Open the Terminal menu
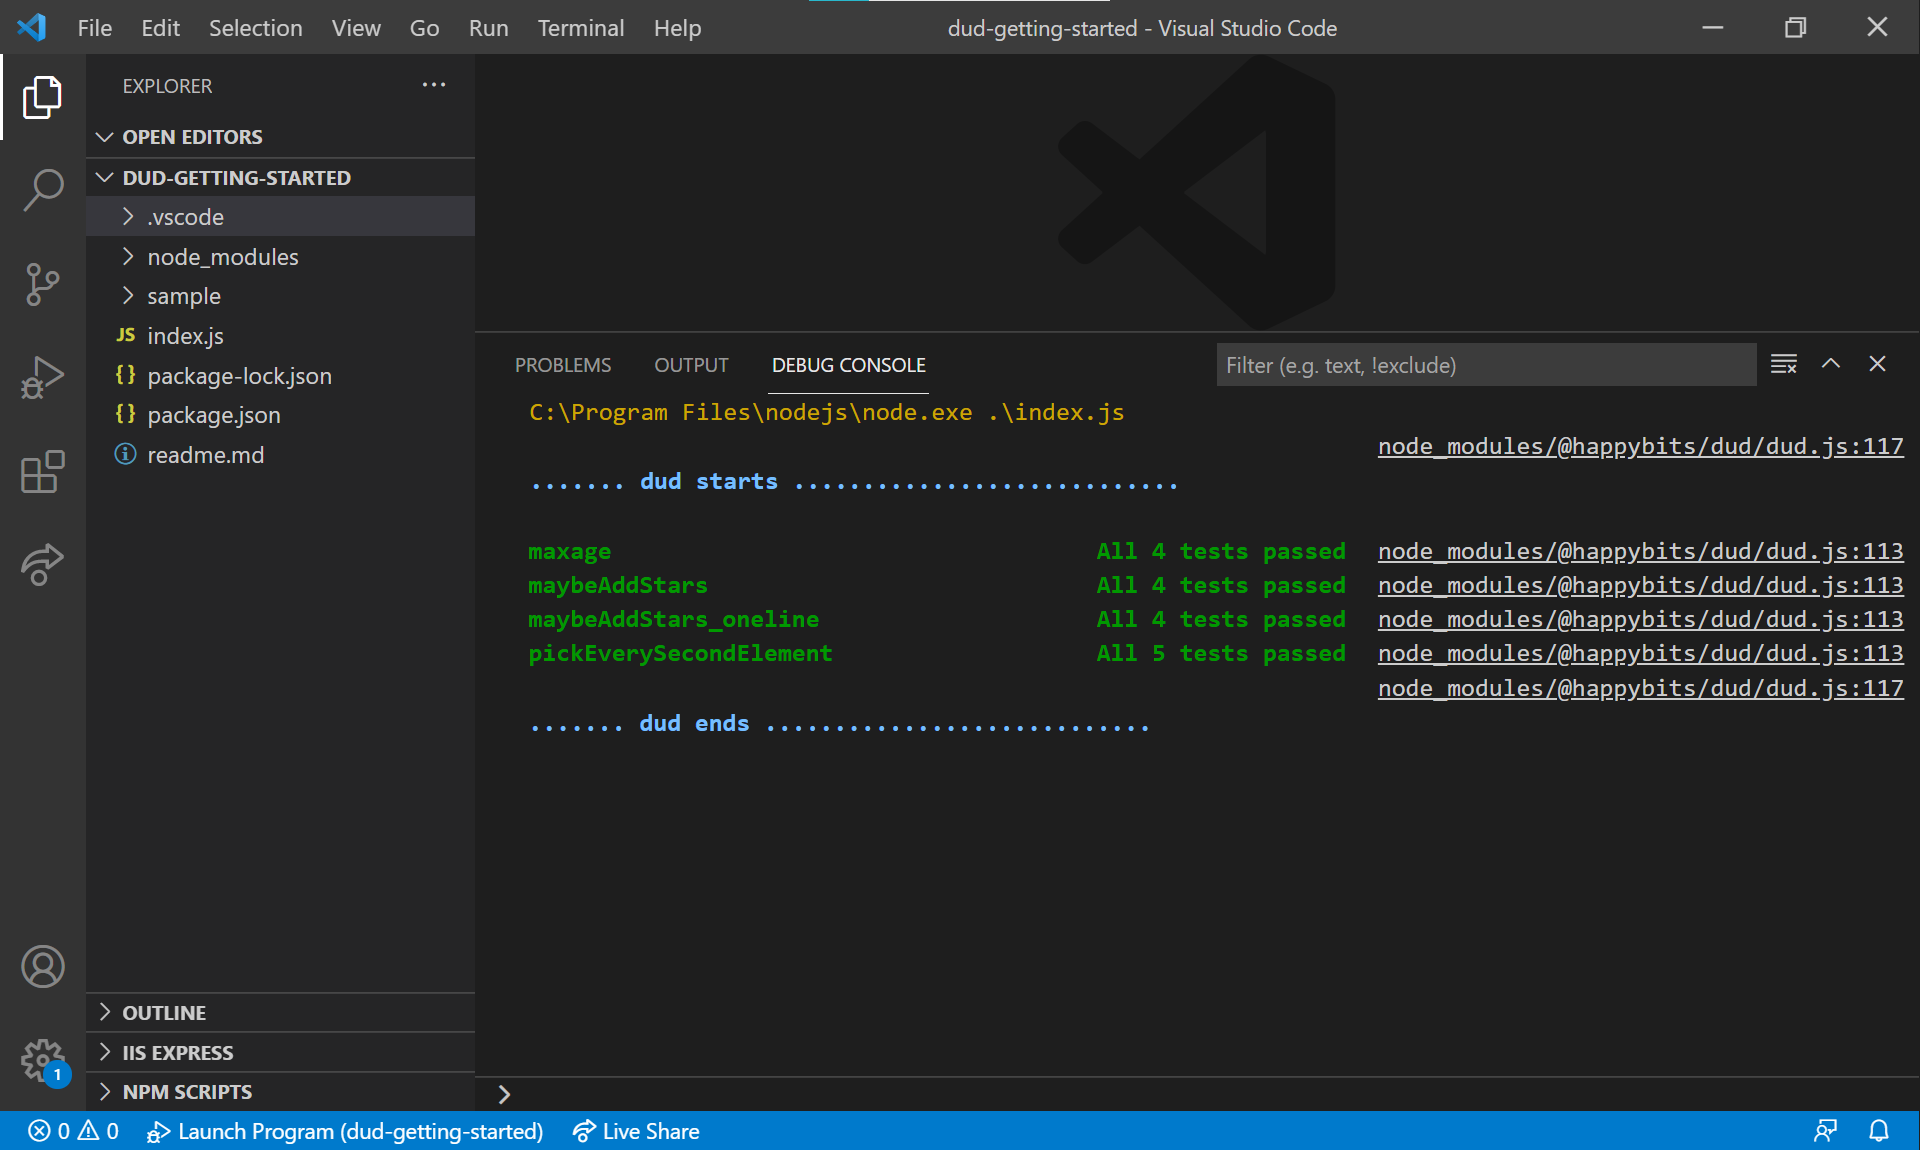The image size is (1920, 1150). [x=580, y=28]
